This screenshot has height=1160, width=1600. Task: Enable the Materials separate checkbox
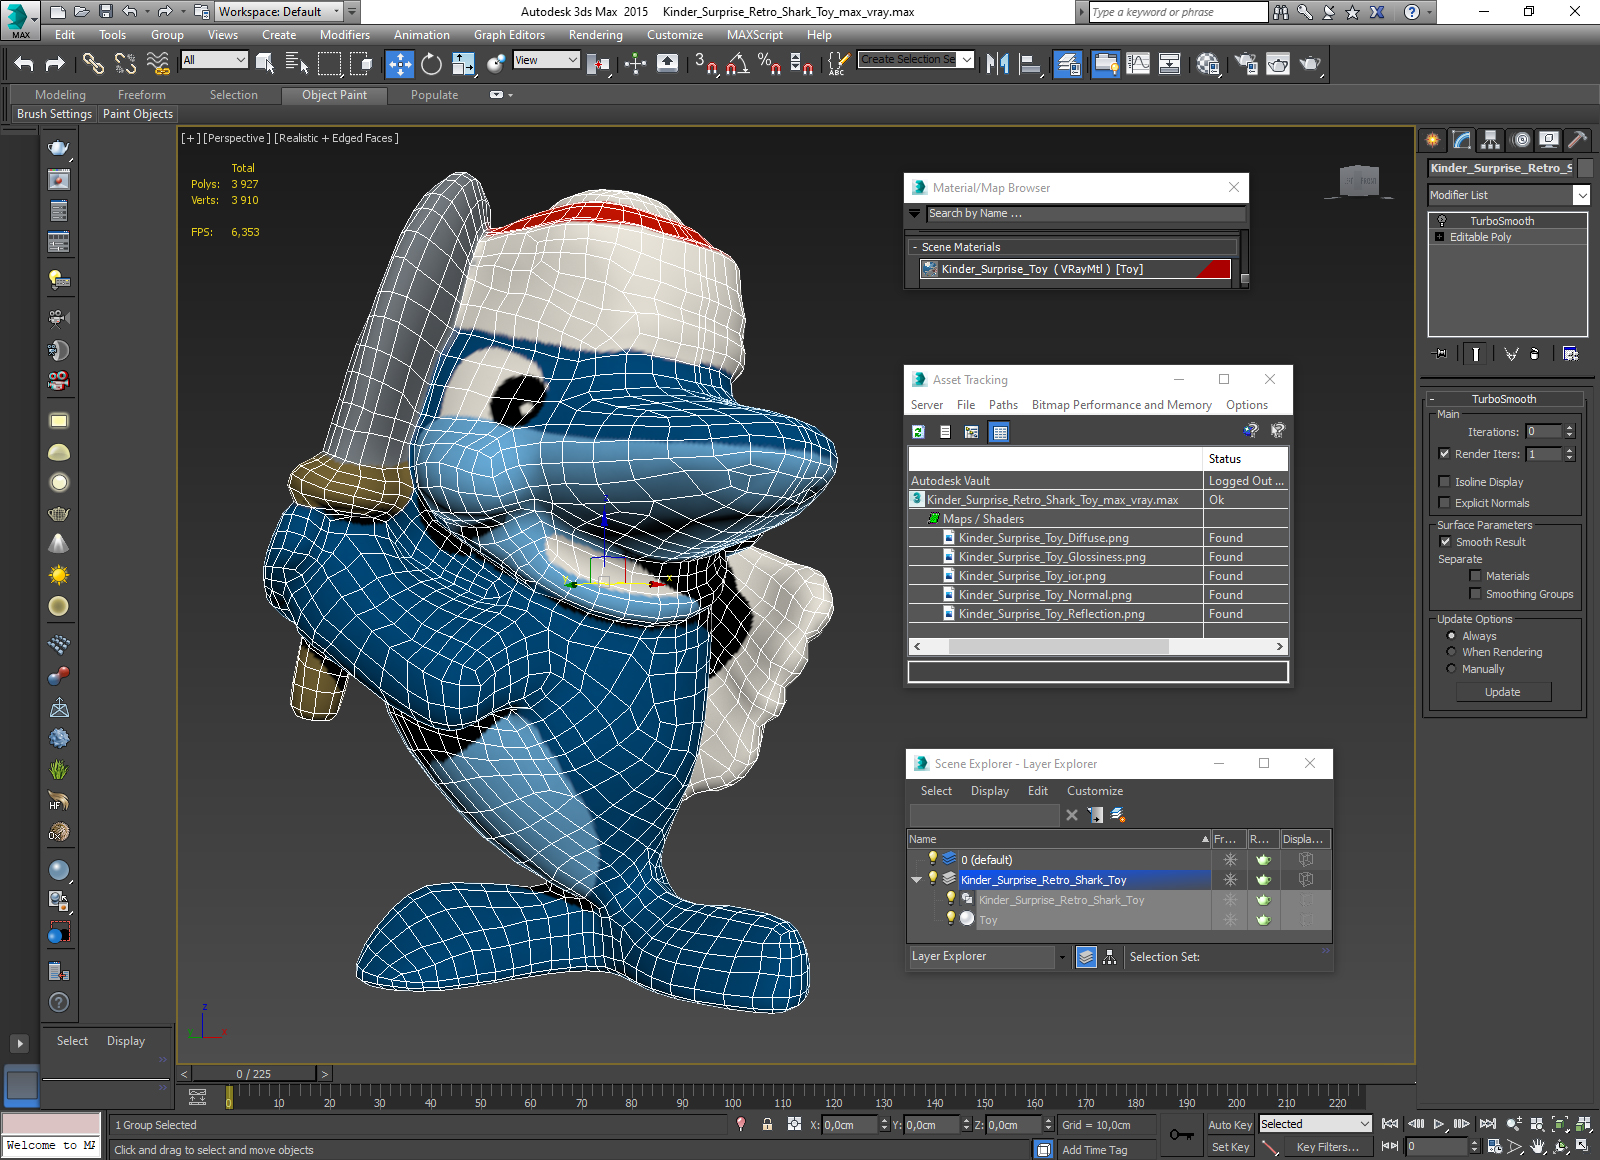point(1475,576)
